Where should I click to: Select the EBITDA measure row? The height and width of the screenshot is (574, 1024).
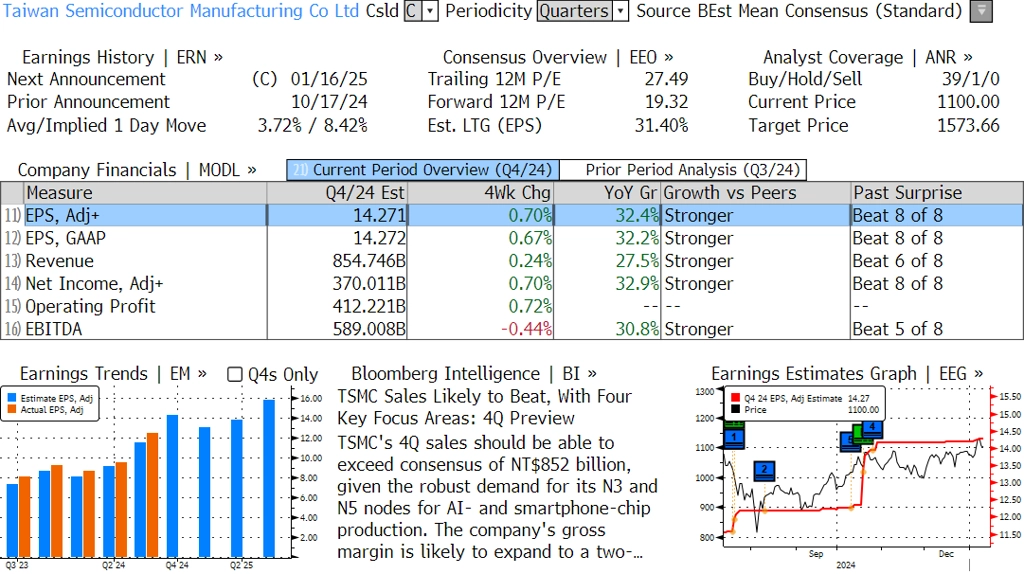(x=512, y=328)
